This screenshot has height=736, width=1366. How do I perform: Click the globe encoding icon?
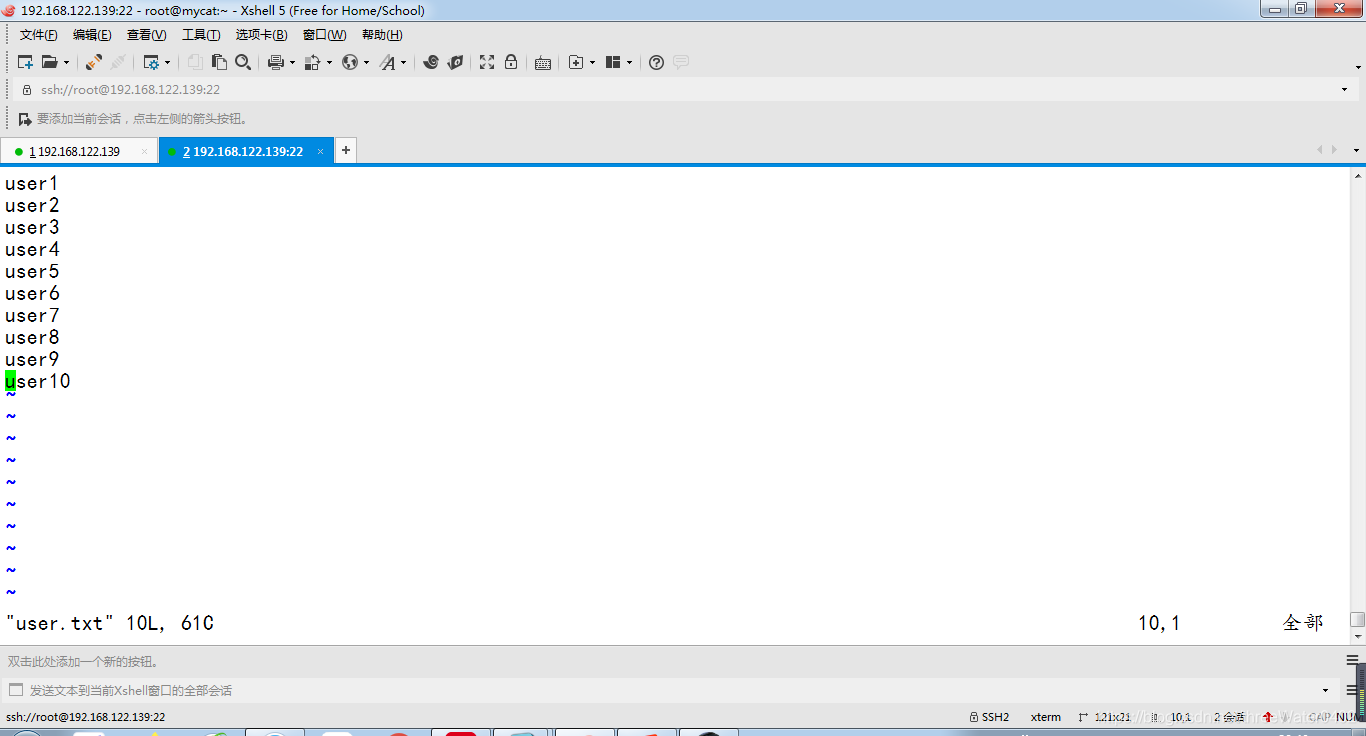click(x=350, y=62)
